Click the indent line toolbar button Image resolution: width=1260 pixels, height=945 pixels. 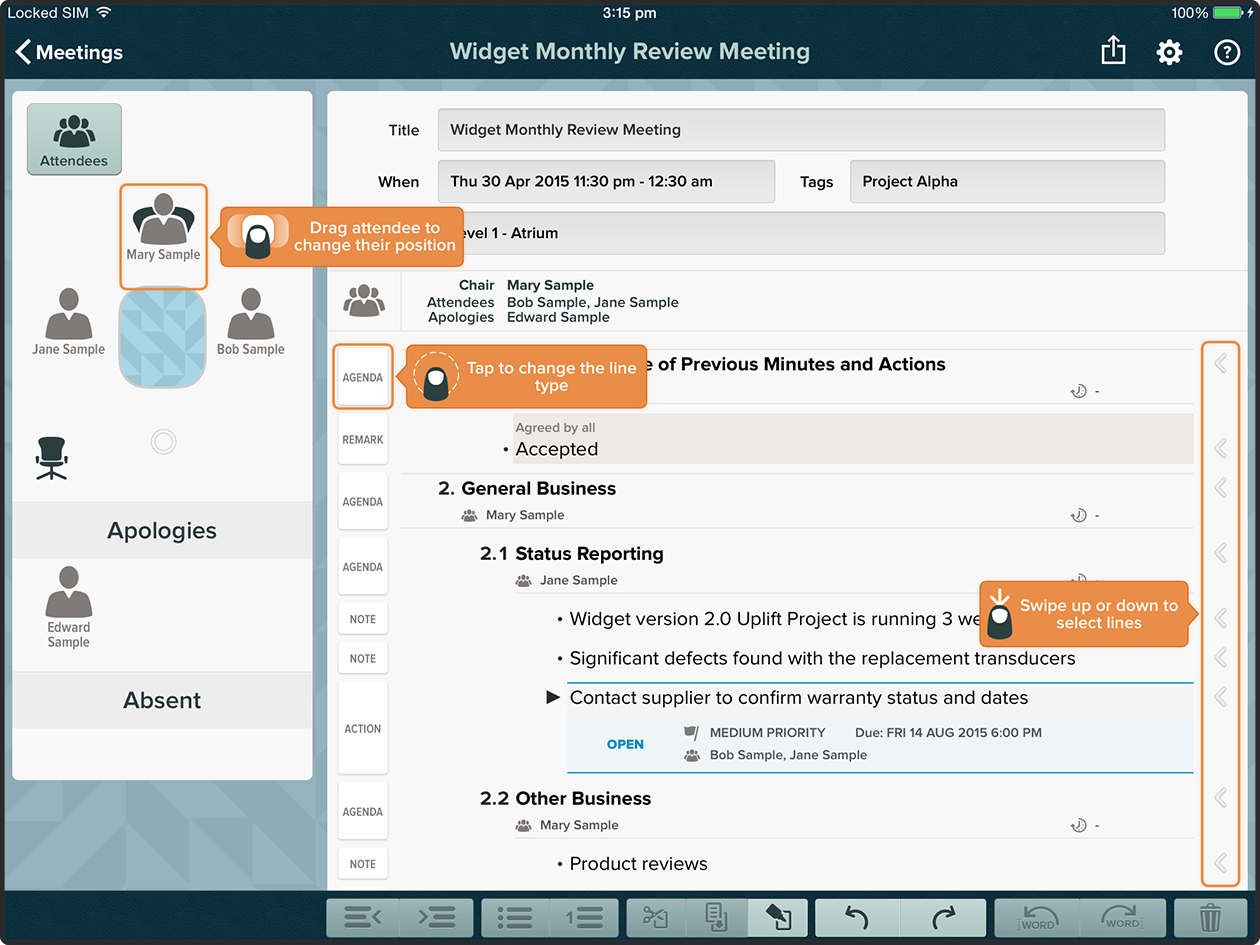click(x=436, y=917)
